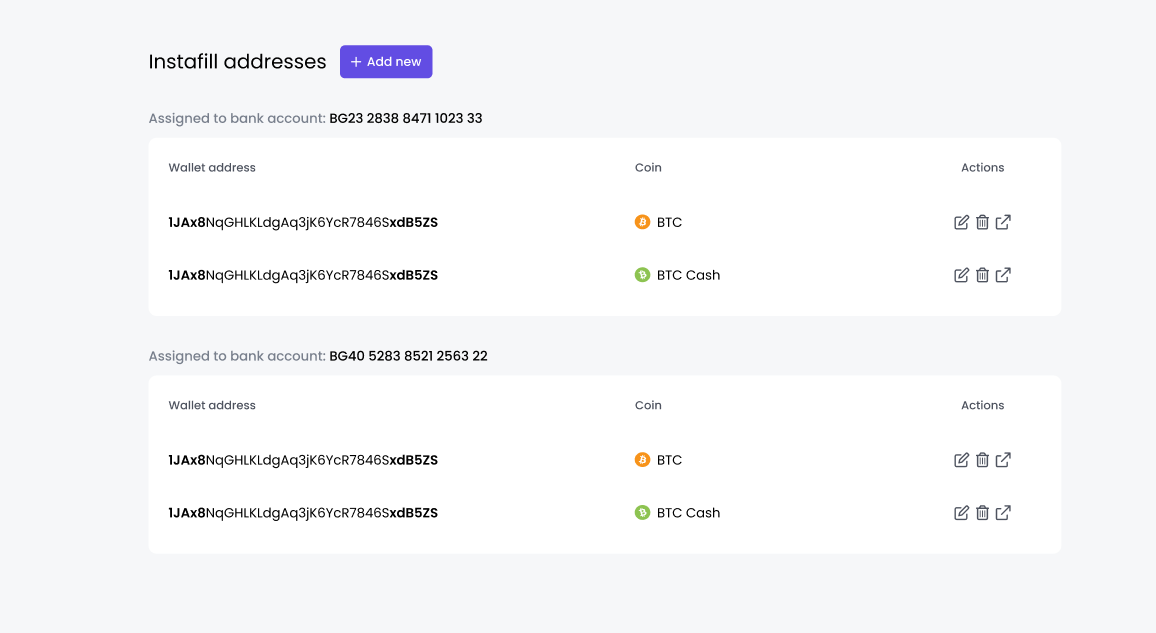
Task: Open external link for BG40 BTC address
Action: pyautogui.click(x=1003, y=461)
